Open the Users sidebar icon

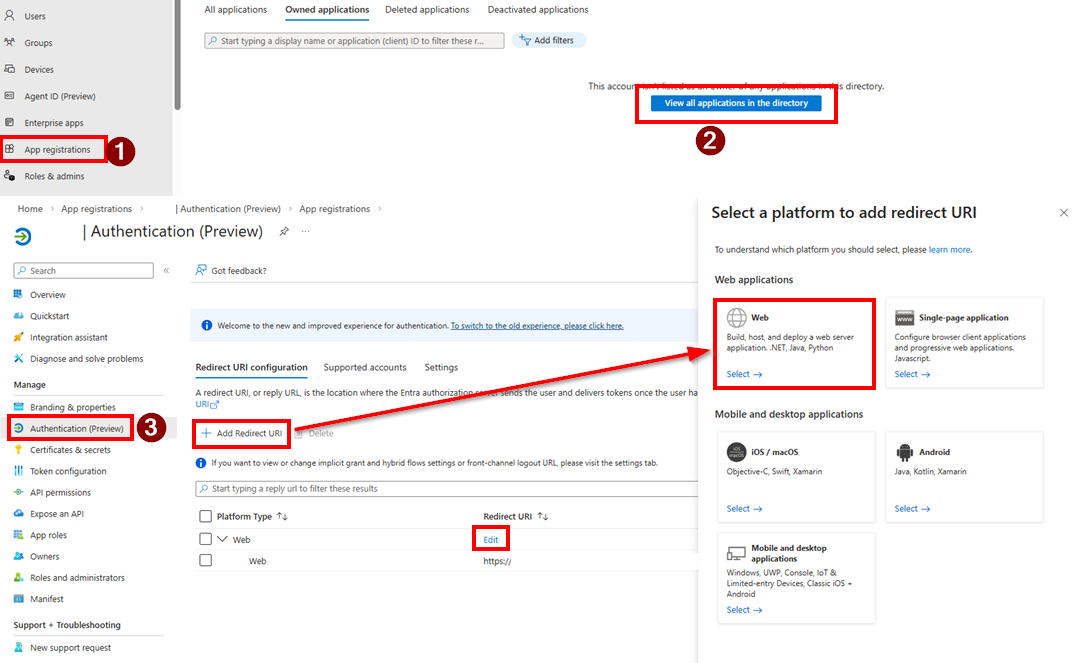pos(10,15)
